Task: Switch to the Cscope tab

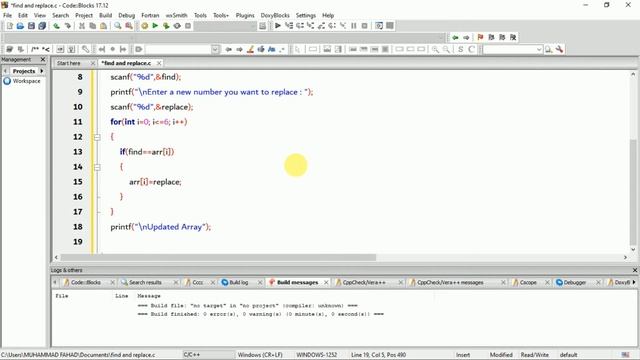Action: [x=528, y=282]
